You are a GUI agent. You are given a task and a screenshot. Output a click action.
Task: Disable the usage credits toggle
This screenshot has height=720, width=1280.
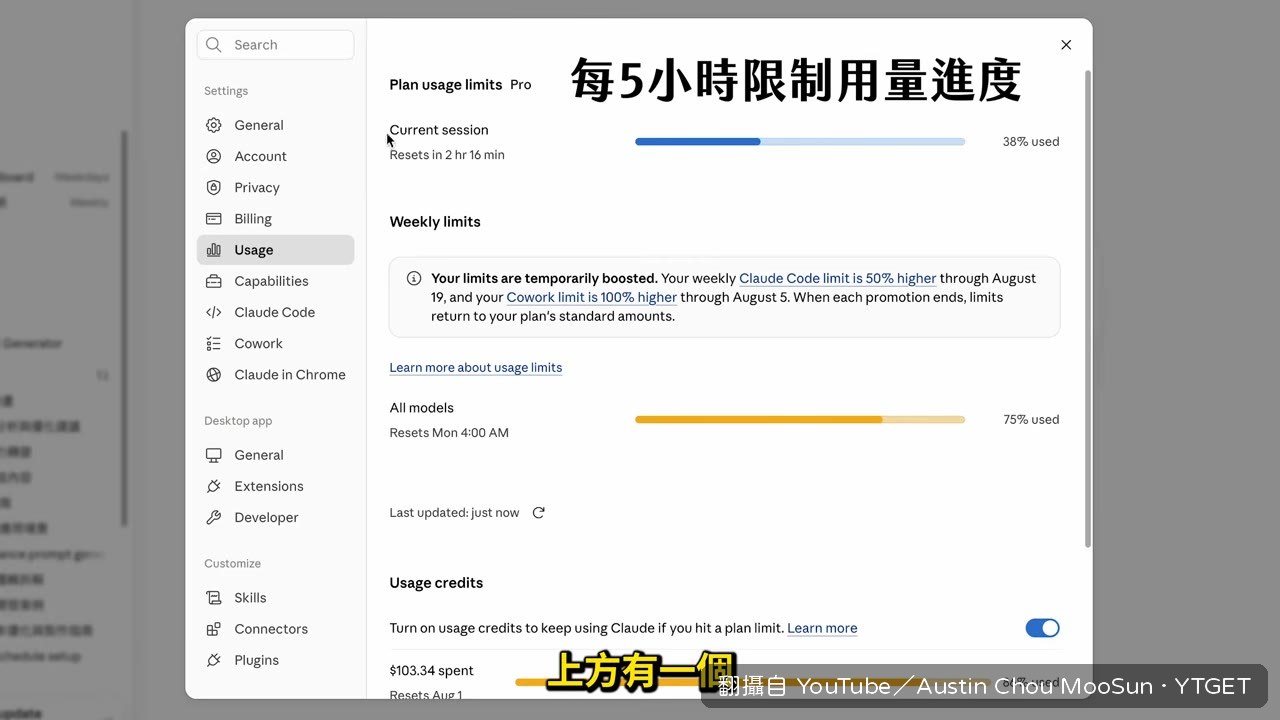pos(1042,628)
